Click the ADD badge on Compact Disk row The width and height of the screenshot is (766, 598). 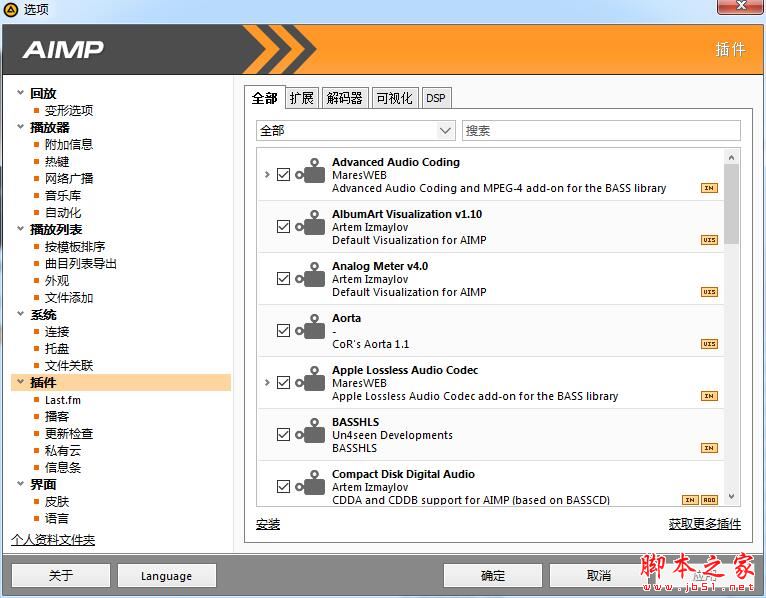coord(709,500)
